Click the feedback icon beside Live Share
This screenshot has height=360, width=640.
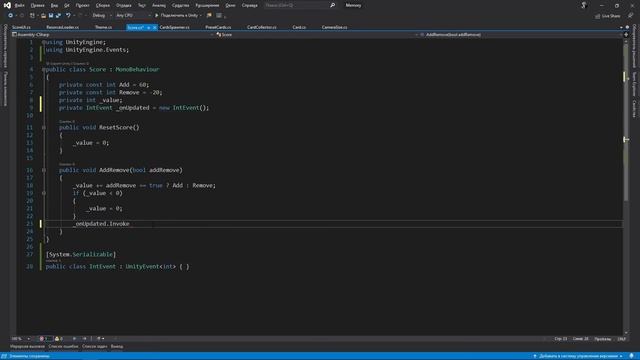[630, 16]
